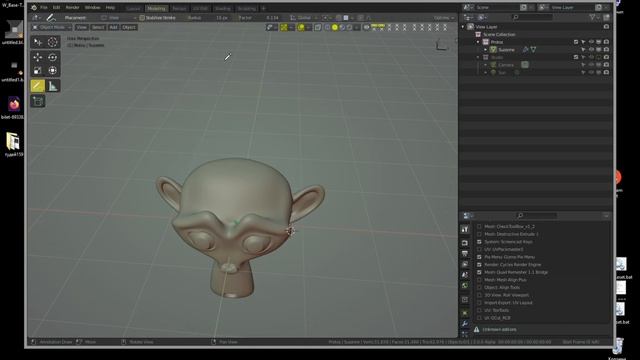Select the Measure tool
This screenshot has height=360, width=640.
(53, 86)
